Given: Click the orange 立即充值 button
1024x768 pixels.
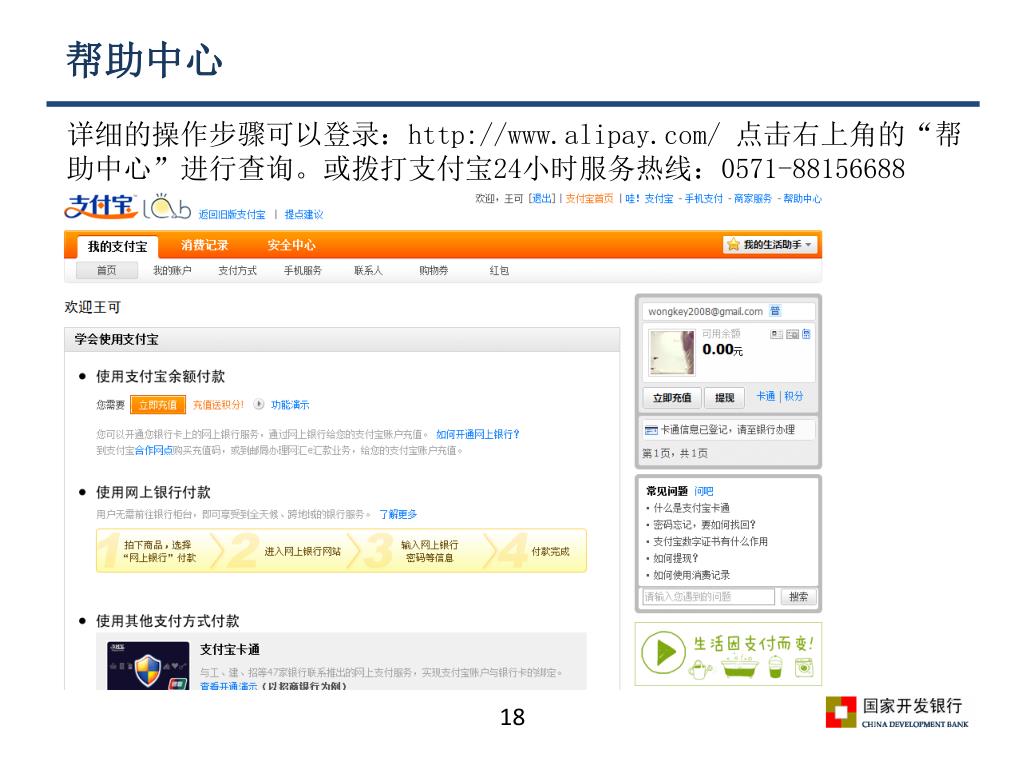Looking at the screenshot, I should [158, 405].
